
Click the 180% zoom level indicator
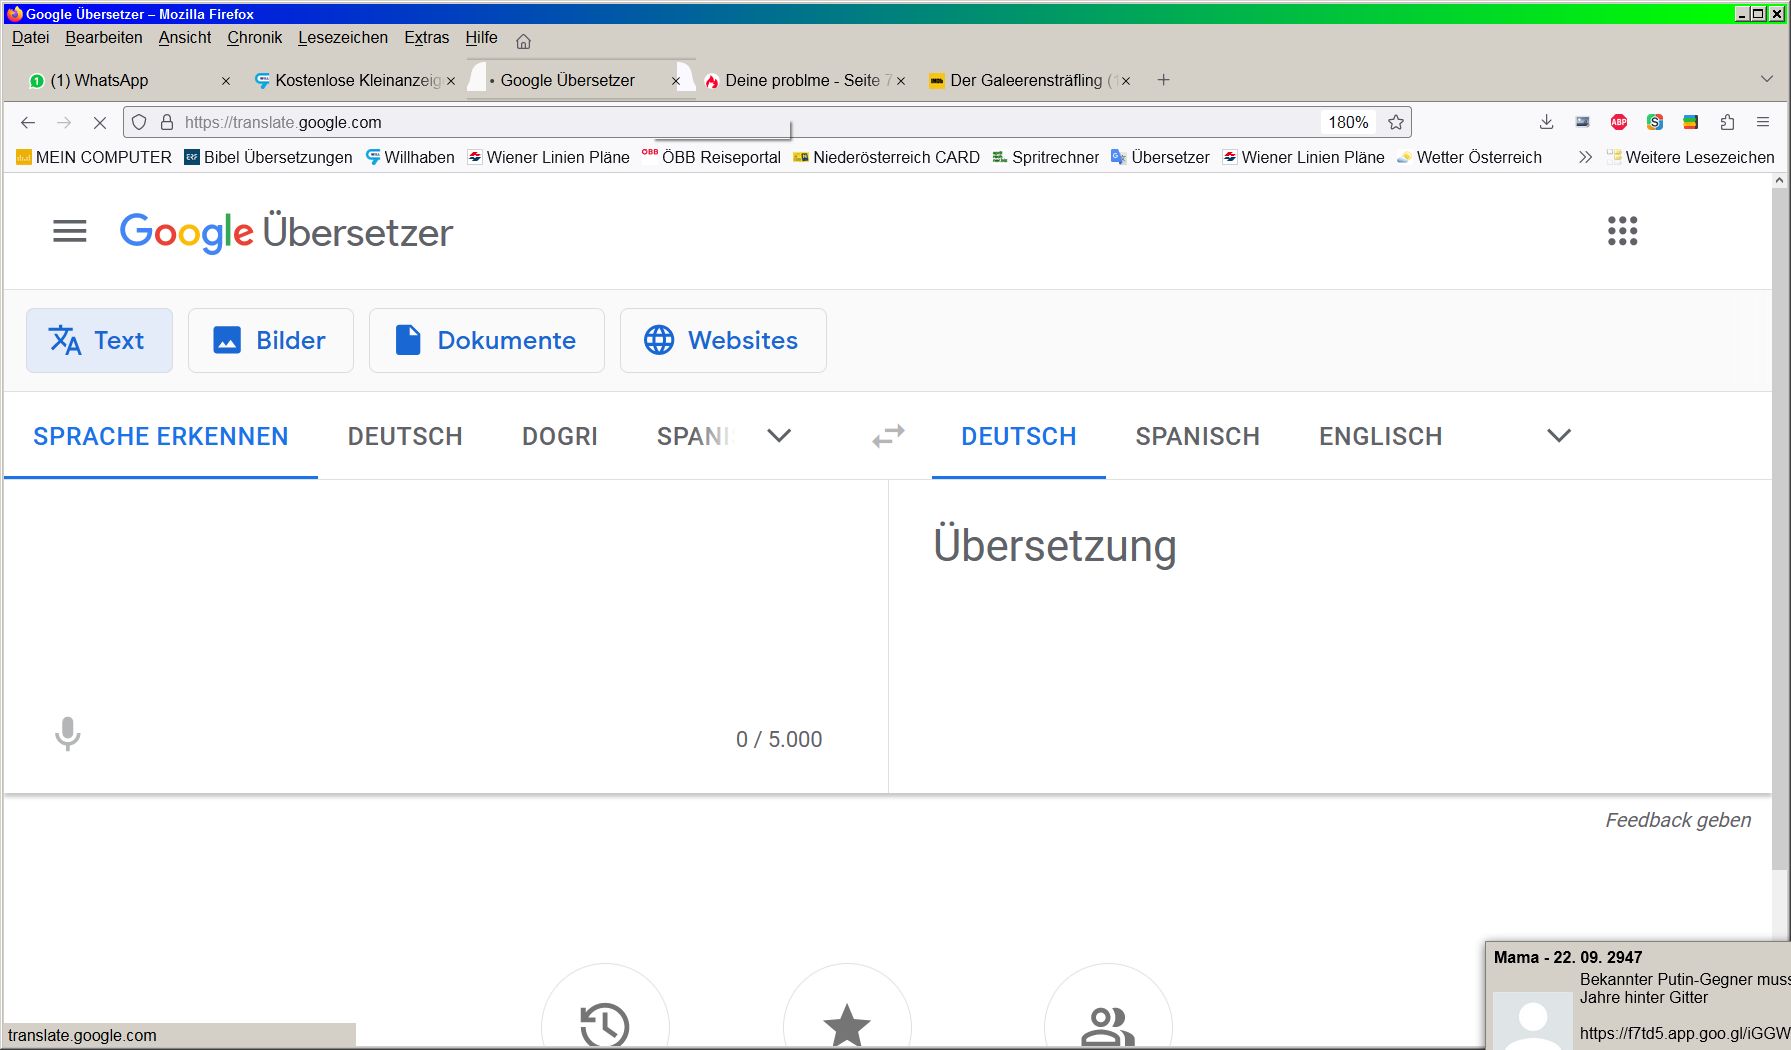tap(1348, 122)
